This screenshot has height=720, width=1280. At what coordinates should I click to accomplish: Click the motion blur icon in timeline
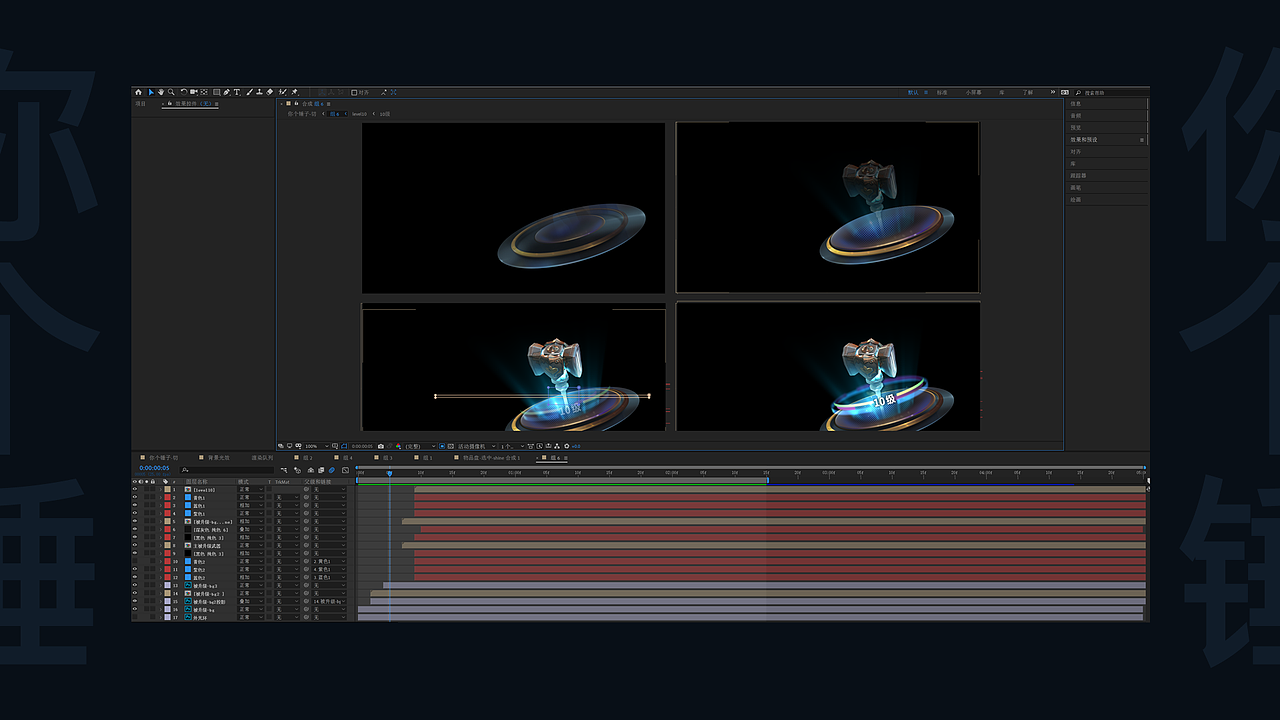(x=332, y=469)
